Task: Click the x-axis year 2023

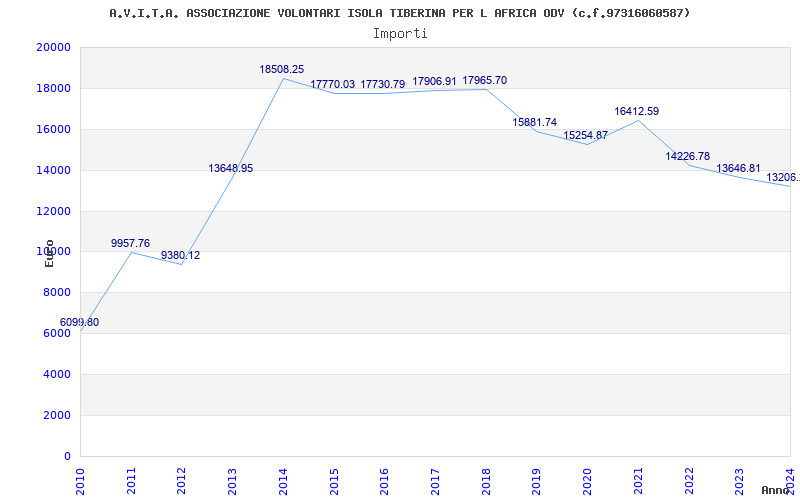Action: pos(739,481)
